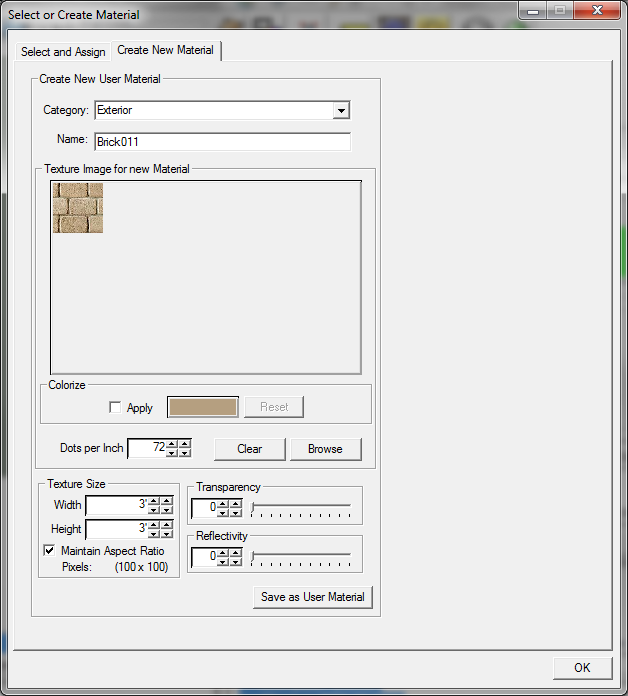Click the Transparency slider handle
The image size is (628, 696).
253,507
